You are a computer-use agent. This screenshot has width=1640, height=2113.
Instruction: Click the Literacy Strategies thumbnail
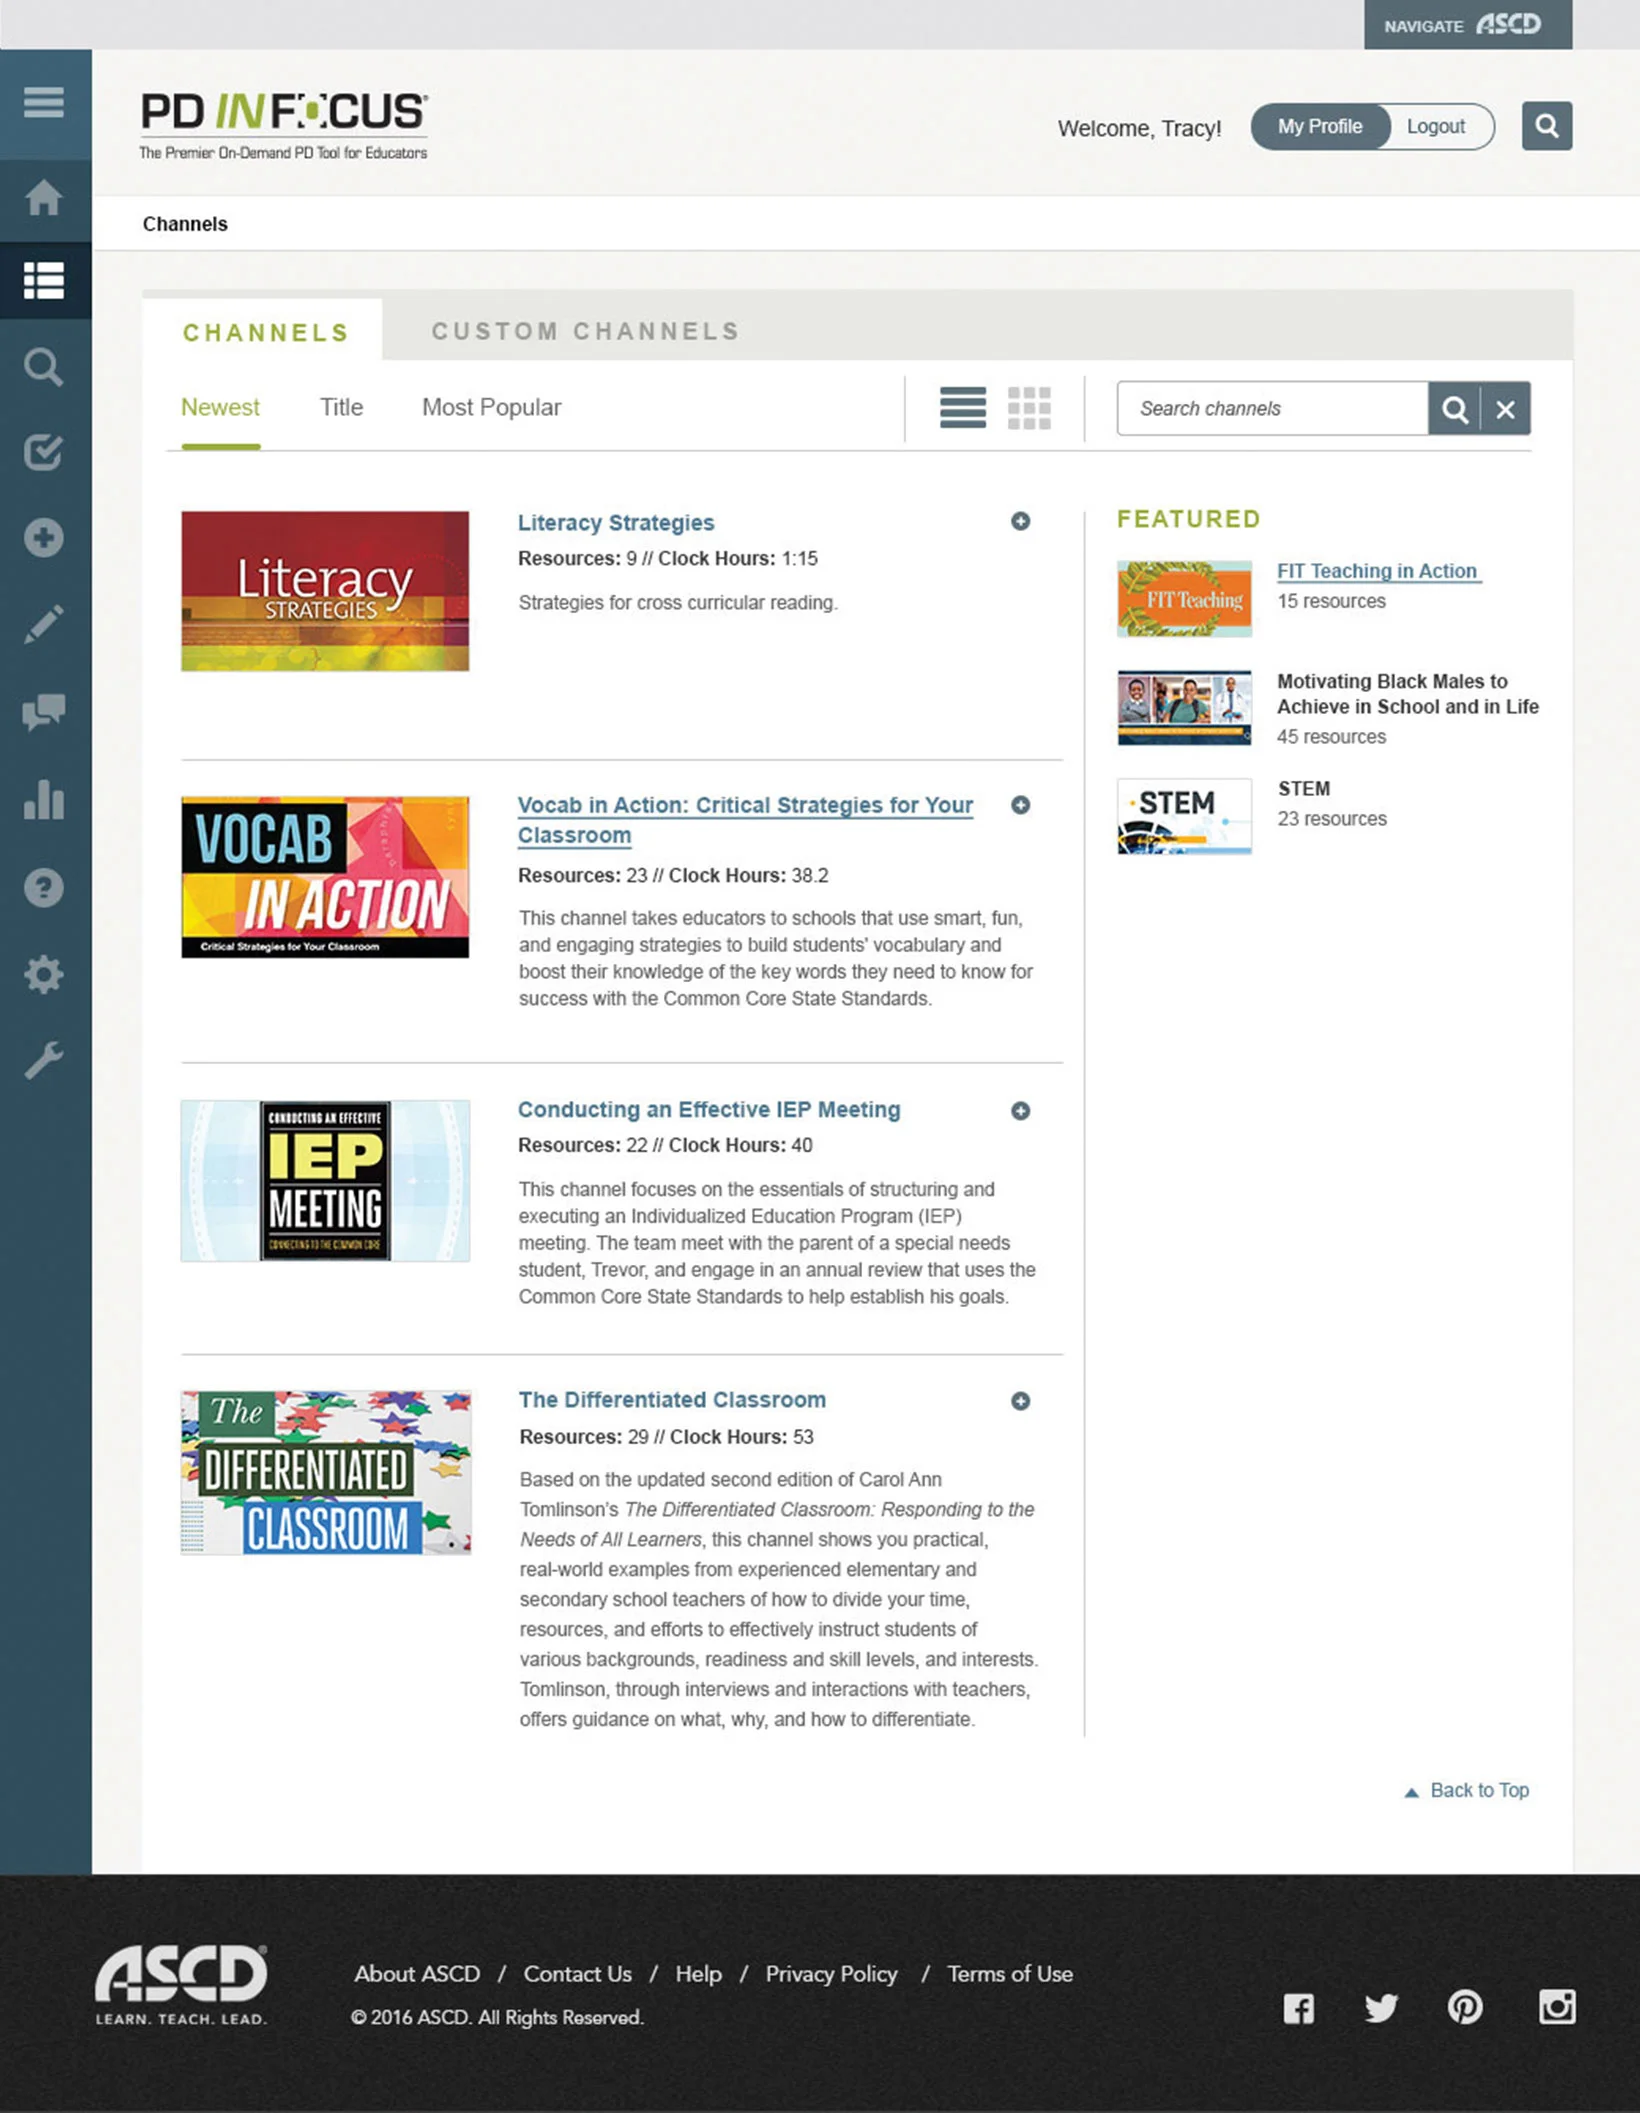(x=325, y=591)
